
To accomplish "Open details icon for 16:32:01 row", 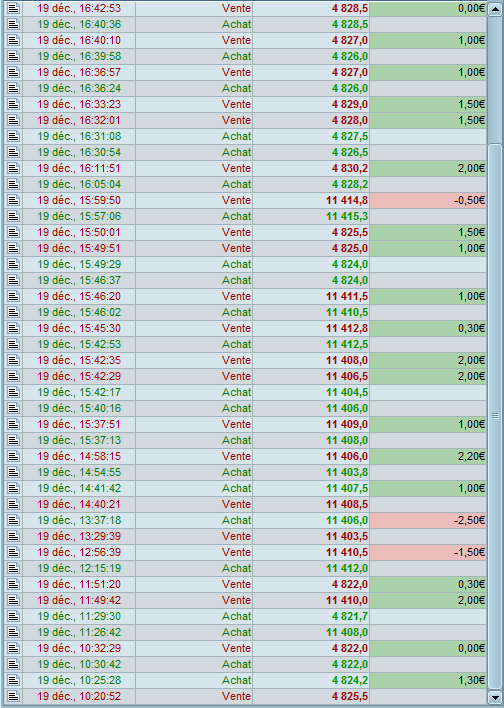I will [x=14, y=120].
